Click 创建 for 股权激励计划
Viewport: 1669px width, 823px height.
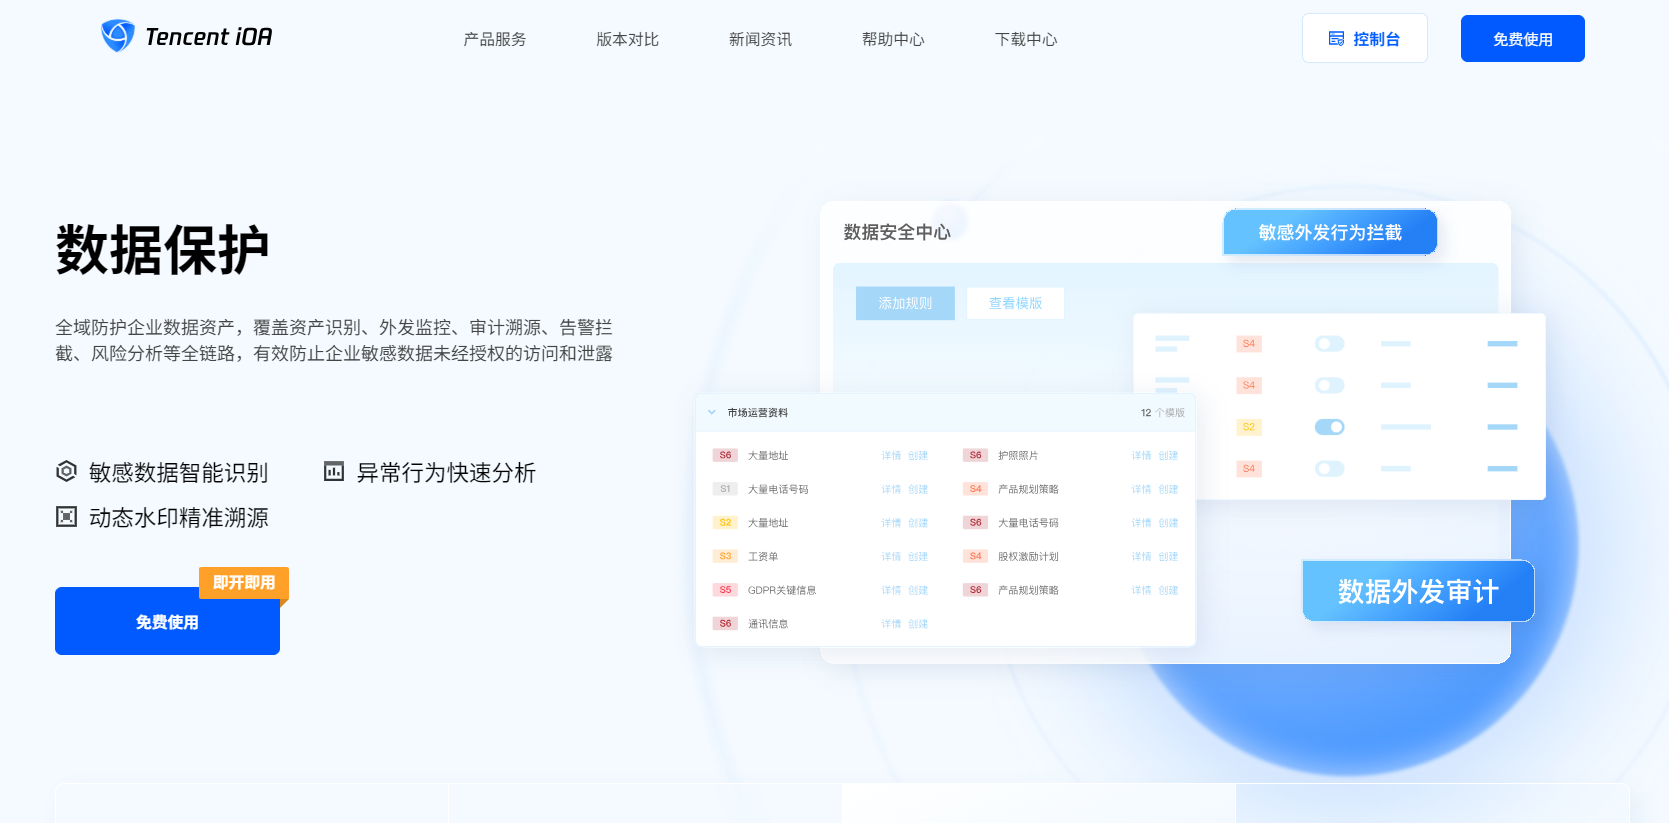click(1168, 557)
